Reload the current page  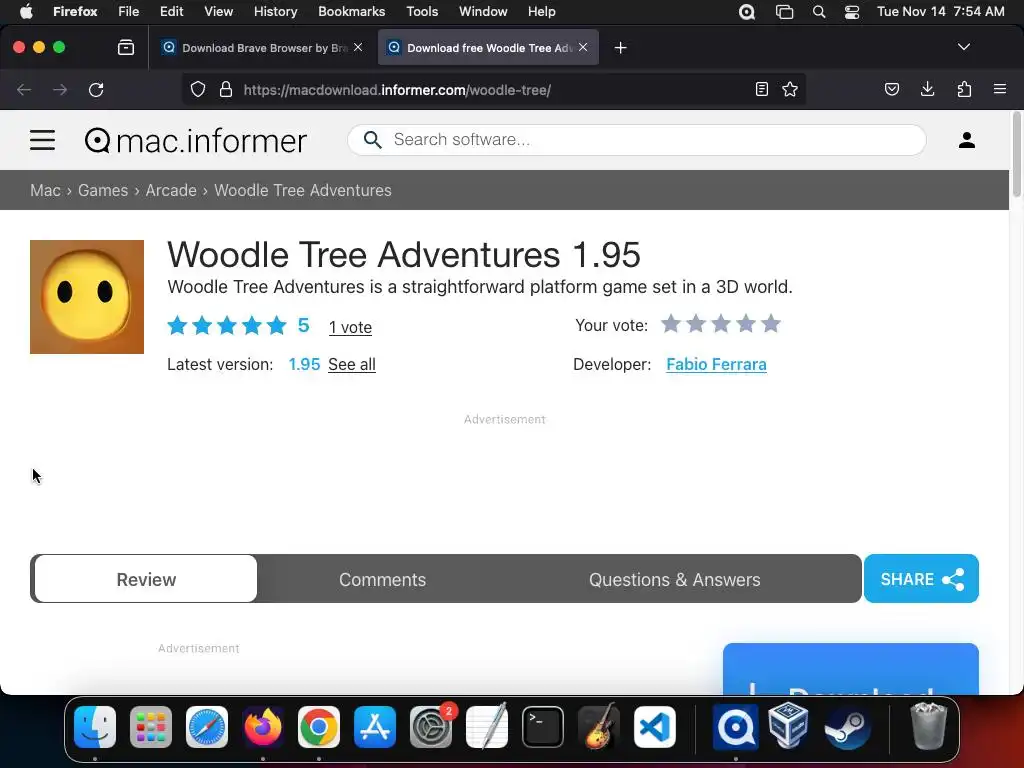click(96, 89)
